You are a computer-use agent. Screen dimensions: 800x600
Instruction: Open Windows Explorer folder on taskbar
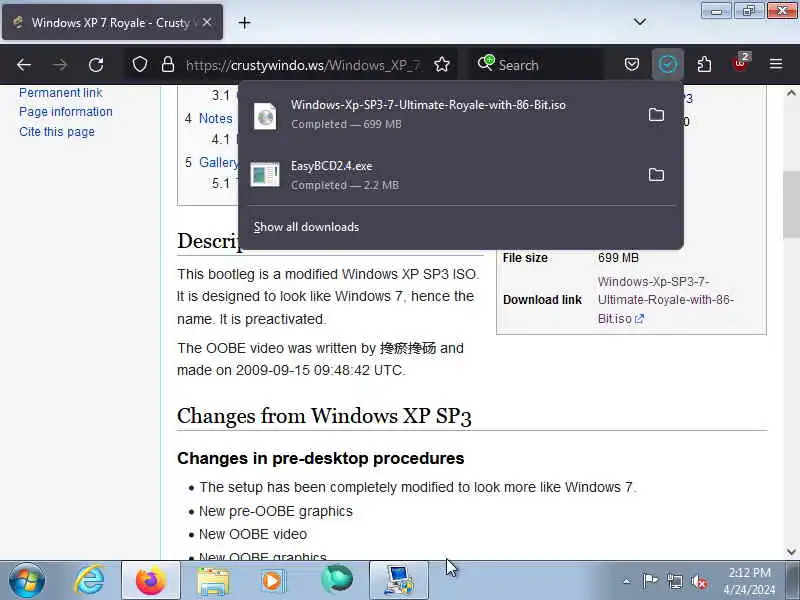coord(213,581)
